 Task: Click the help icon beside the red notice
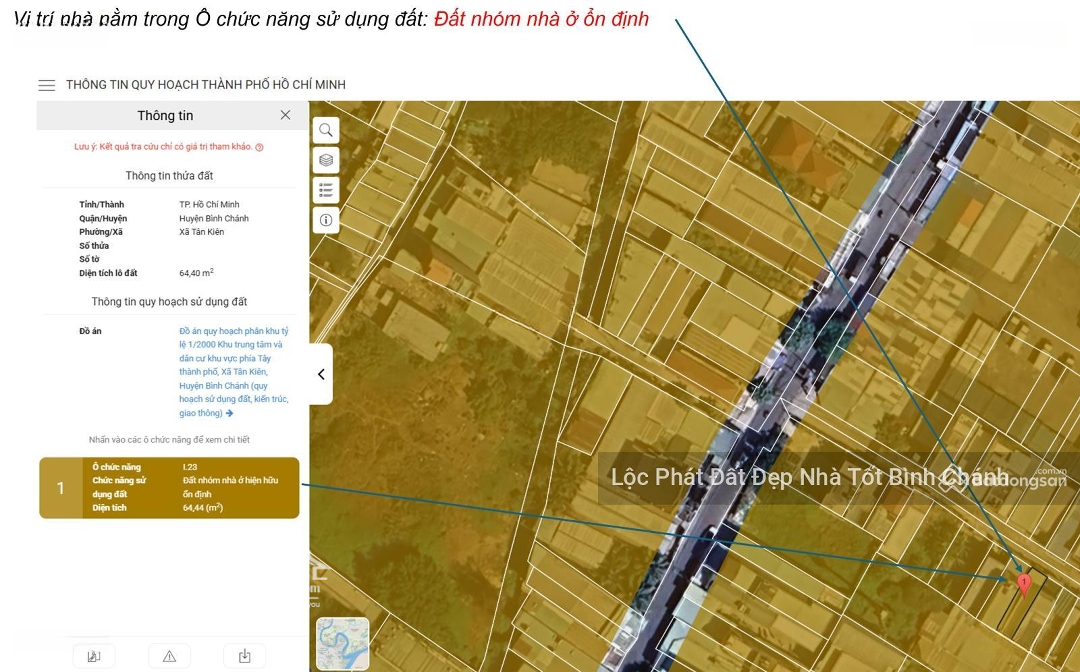coord(259,147)
